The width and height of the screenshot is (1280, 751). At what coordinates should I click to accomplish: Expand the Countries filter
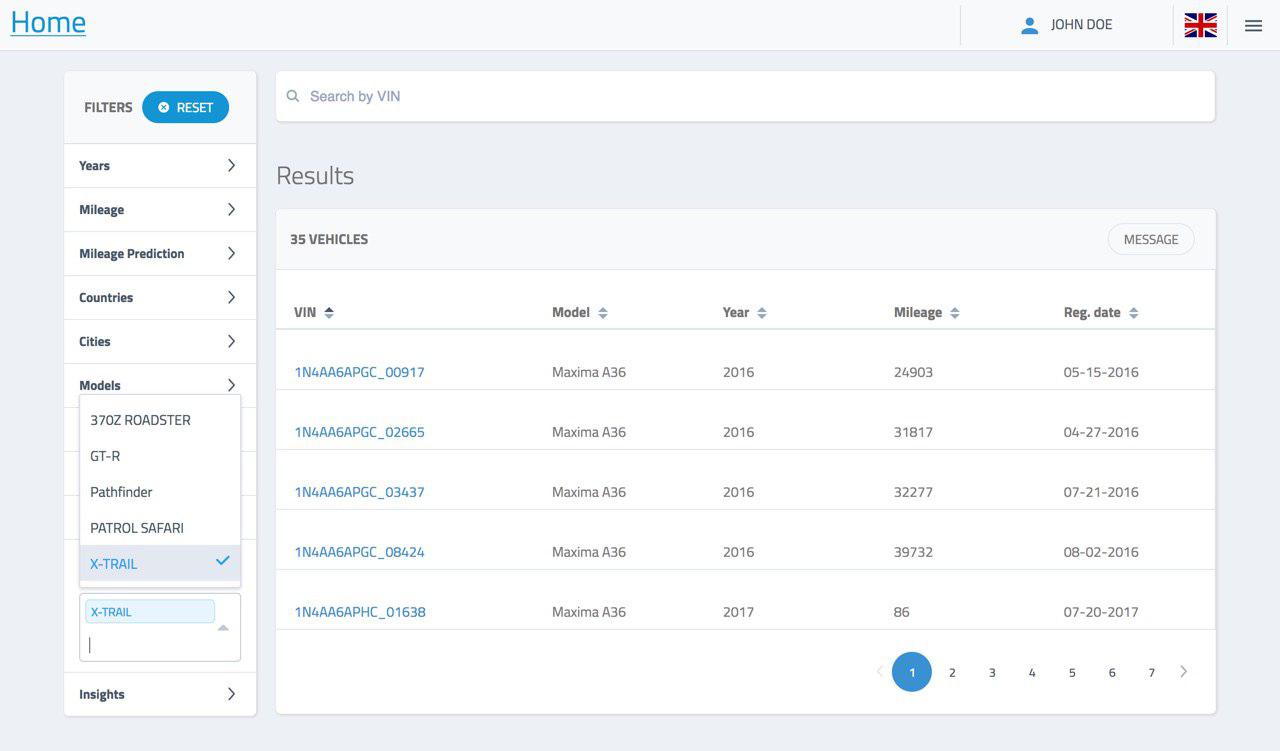(x=160, y=298)
